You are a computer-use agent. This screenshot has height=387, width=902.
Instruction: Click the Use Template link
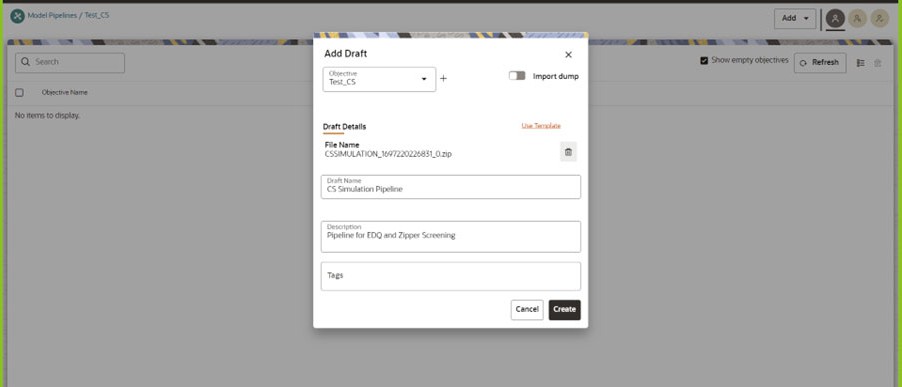click(541, 125)
